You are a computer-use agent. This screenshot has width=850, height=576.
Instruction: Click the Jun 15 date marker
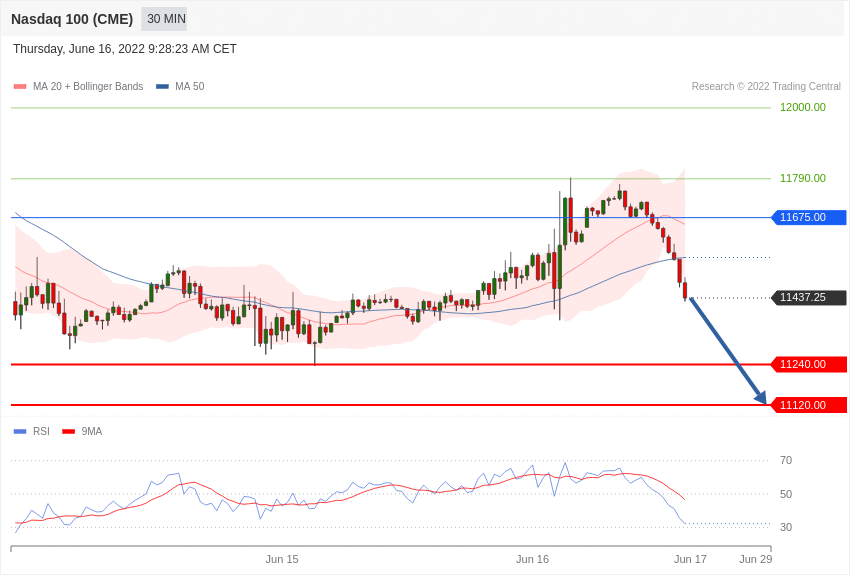(x=282, y=559)
